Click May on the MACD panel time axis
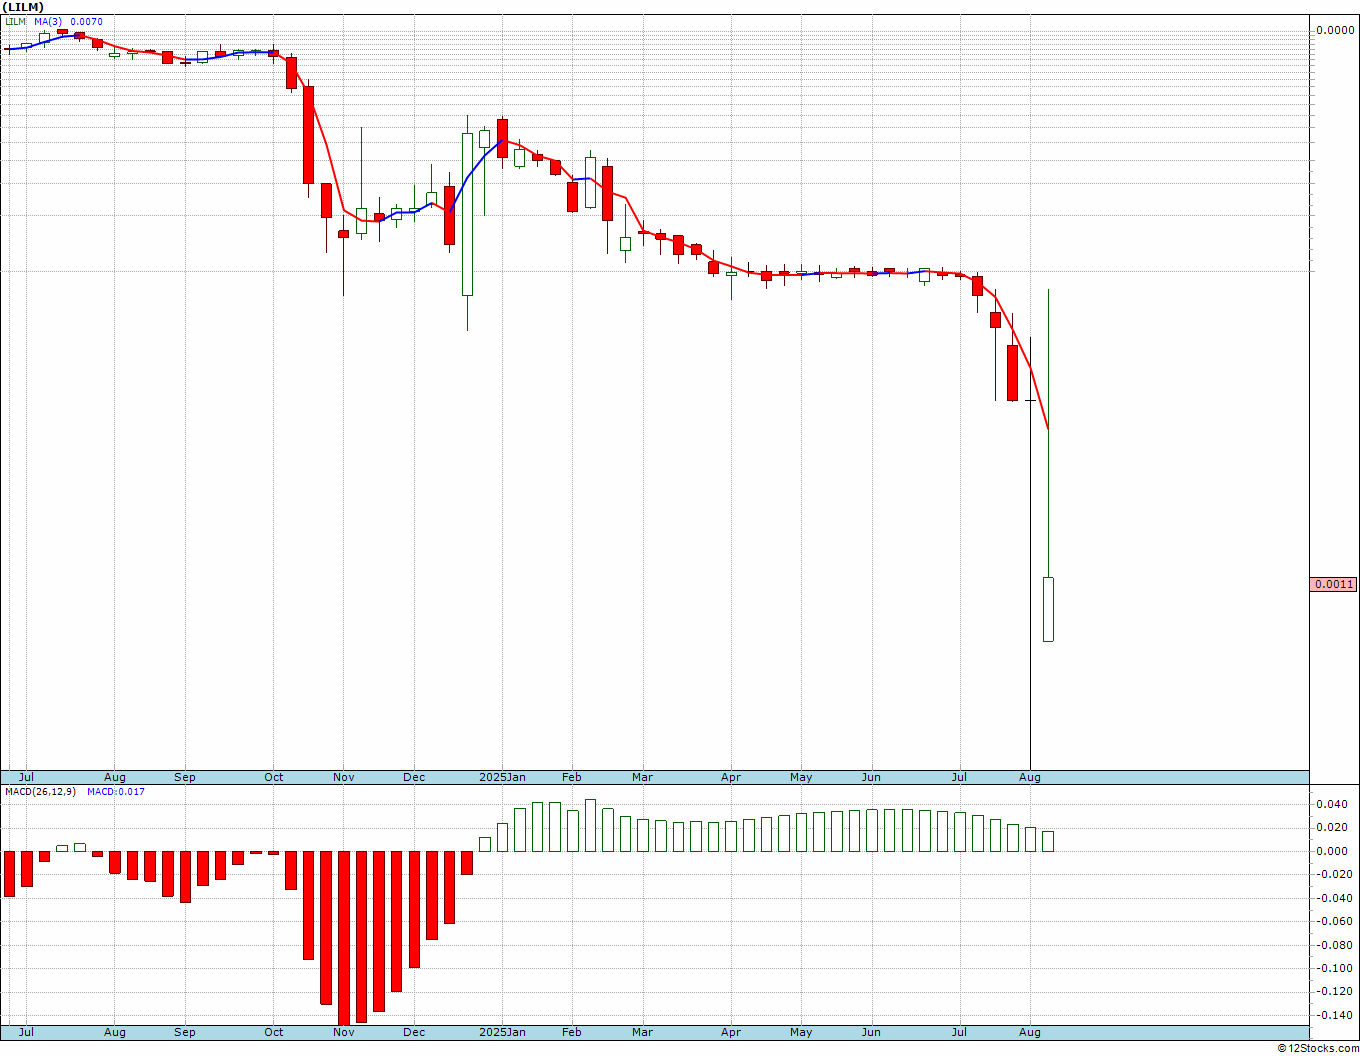 (x=801, y=1032)
